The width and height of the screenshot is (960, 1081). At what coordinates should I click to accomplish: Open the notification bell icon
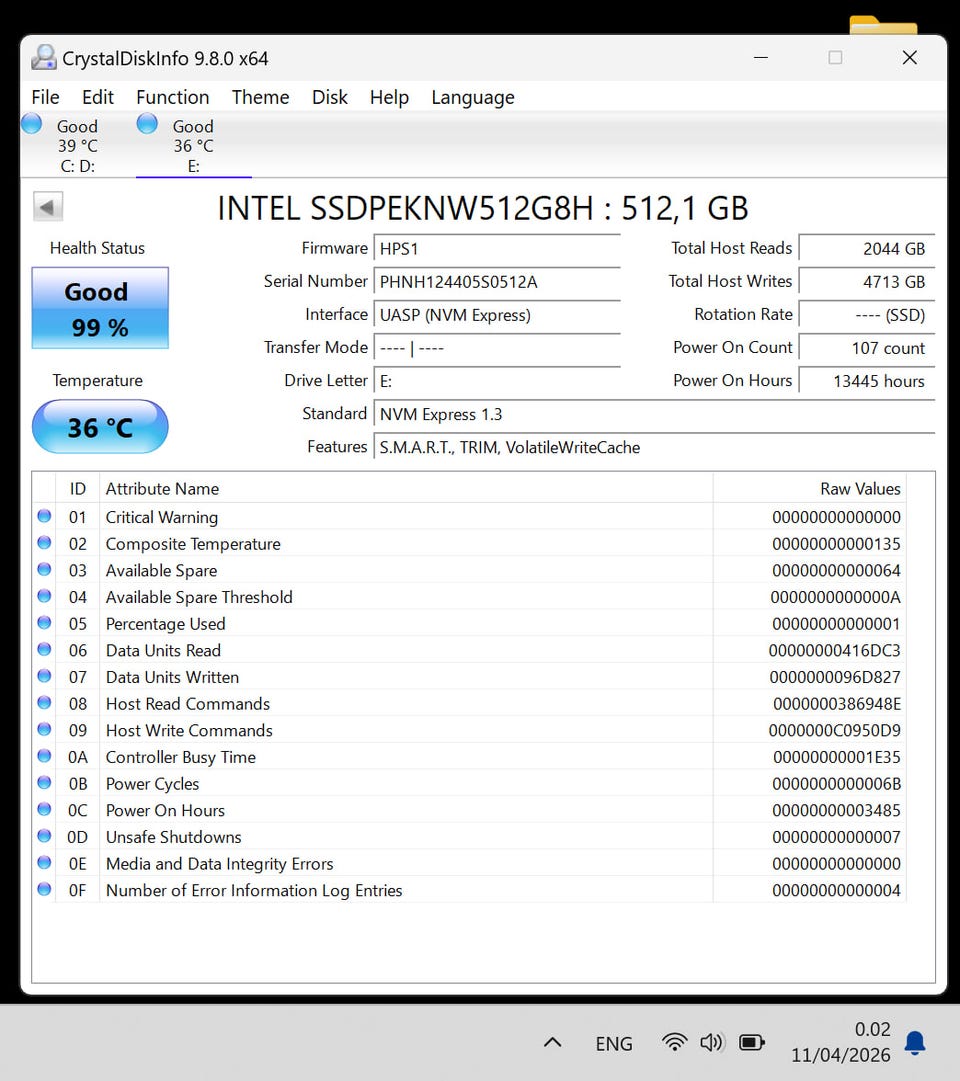[x=914, y=1043]
